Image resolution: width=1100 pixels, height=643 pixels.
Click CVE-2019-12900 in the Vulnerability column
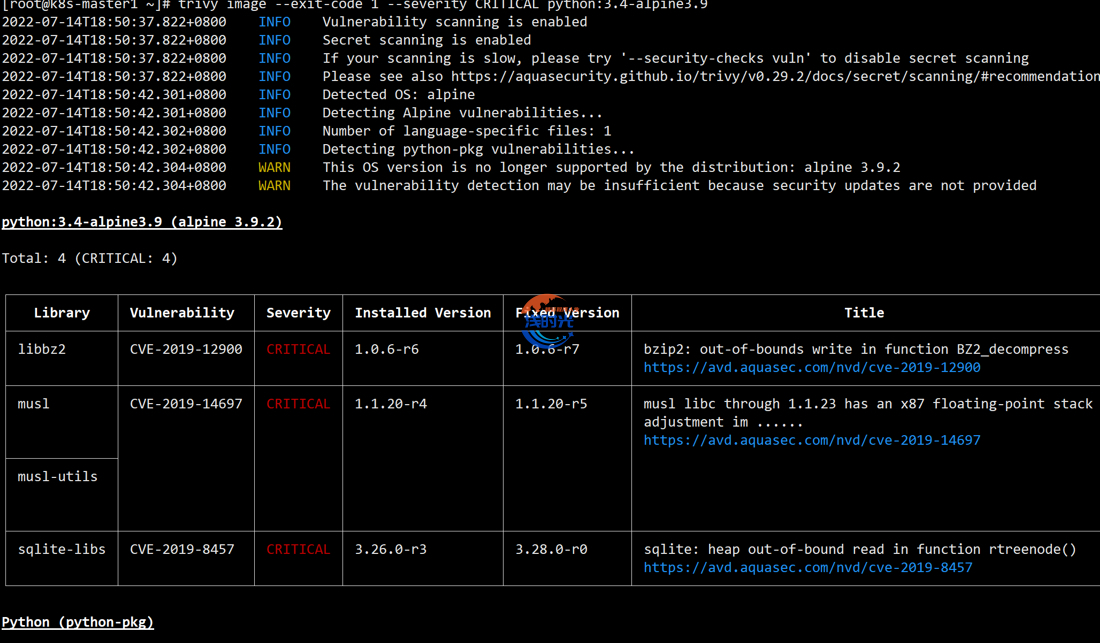tap(186, 349)
